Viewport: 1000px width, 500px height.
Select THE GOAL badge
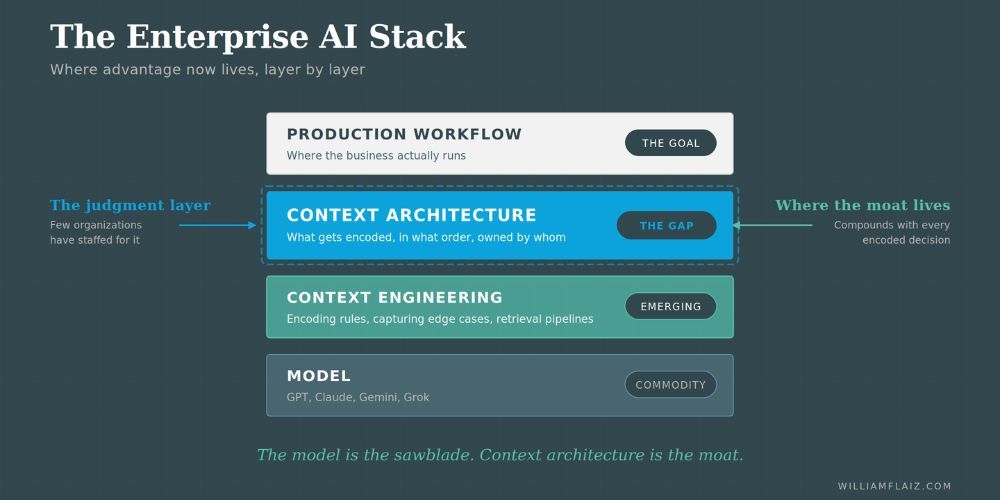[x=671, y=143]
